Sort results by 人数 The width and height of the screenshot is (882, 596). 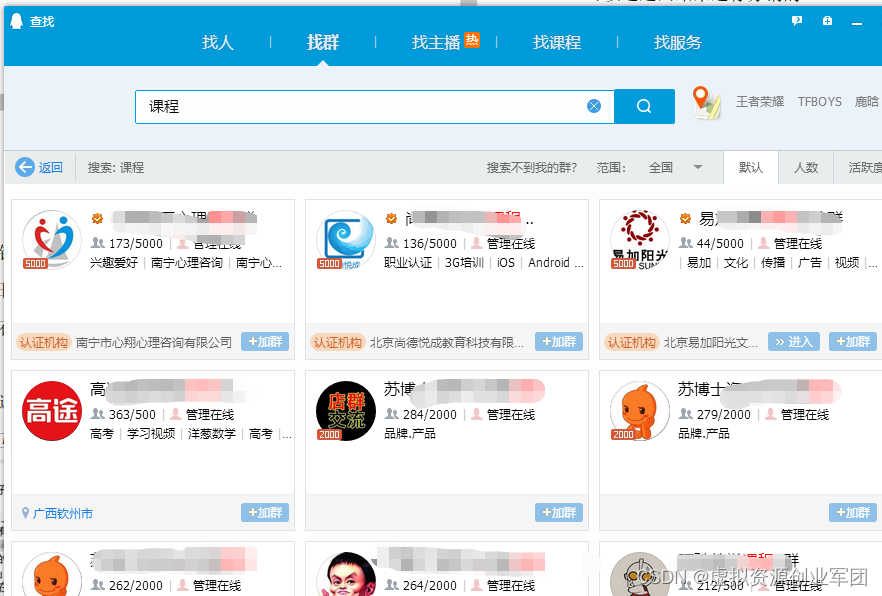click(x=806, y=168)
